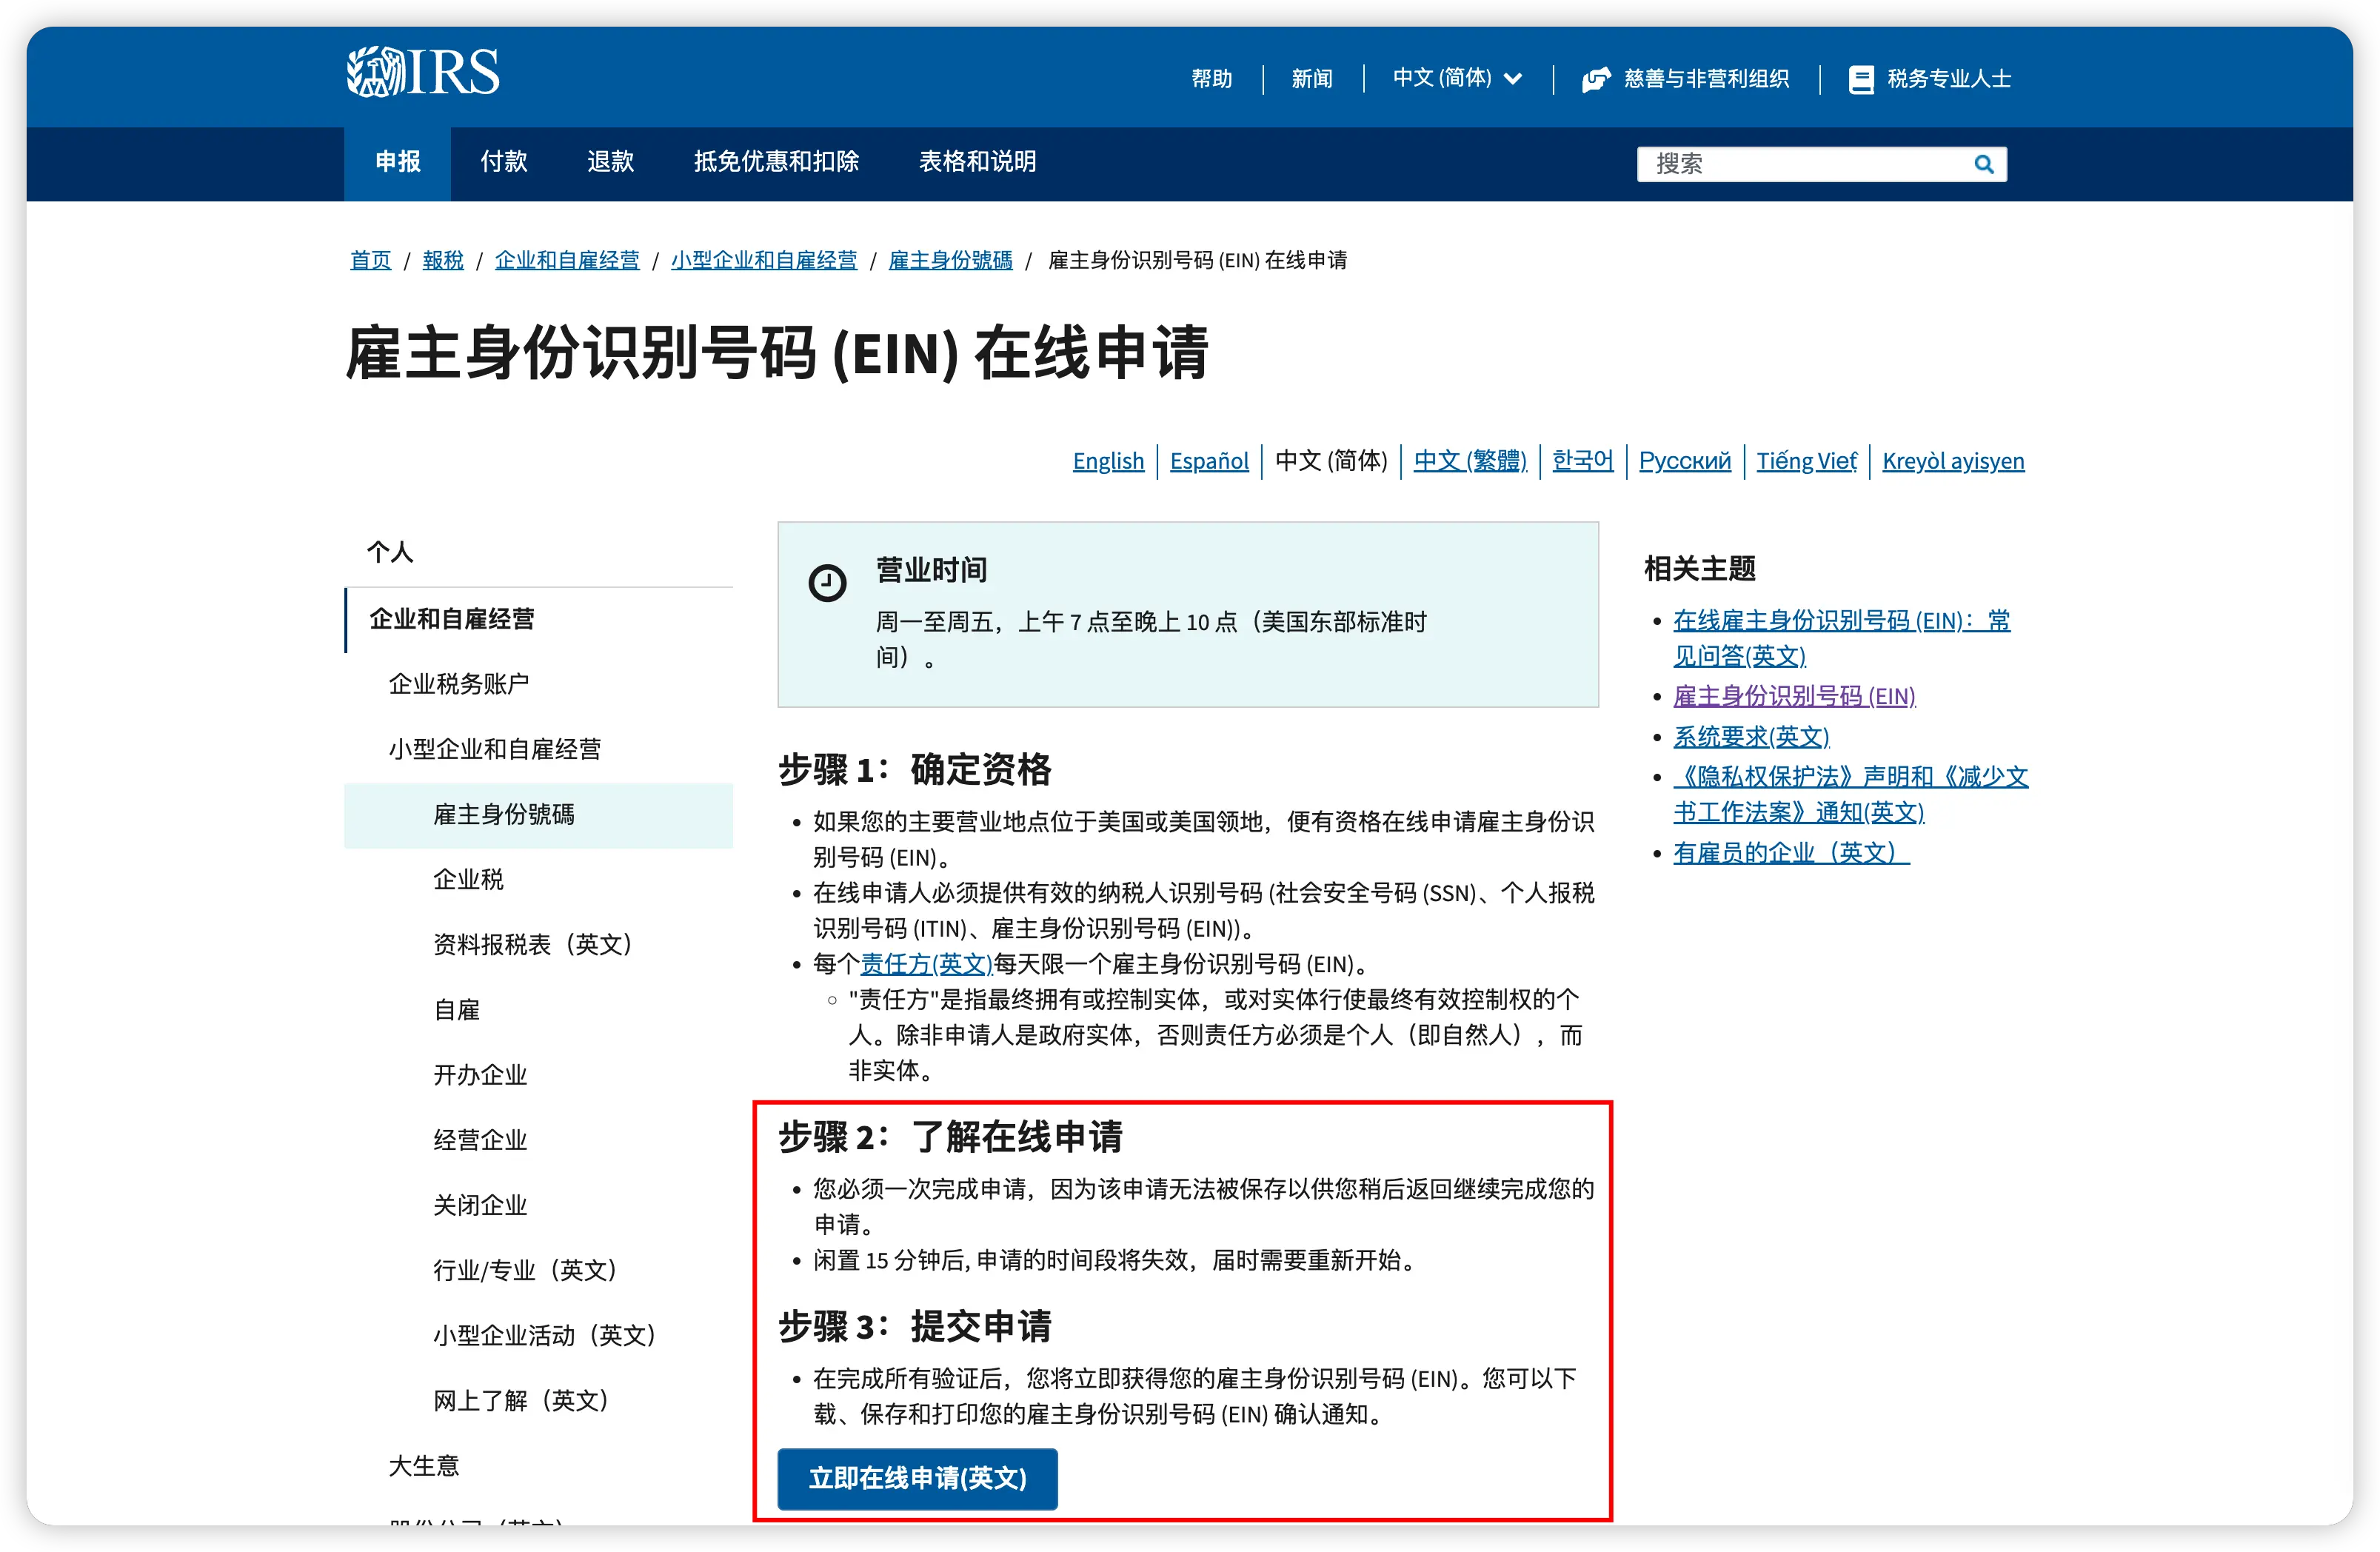Select the 申报 navigation tab

point(397,162)
